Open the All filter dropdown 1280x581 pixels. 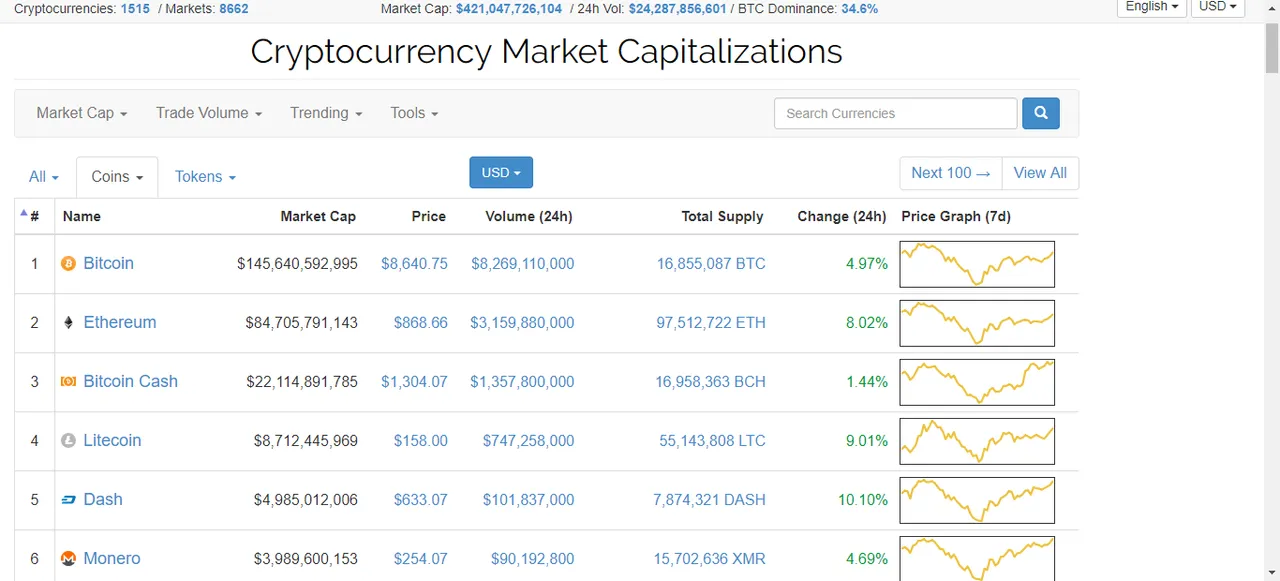[44, 177]
